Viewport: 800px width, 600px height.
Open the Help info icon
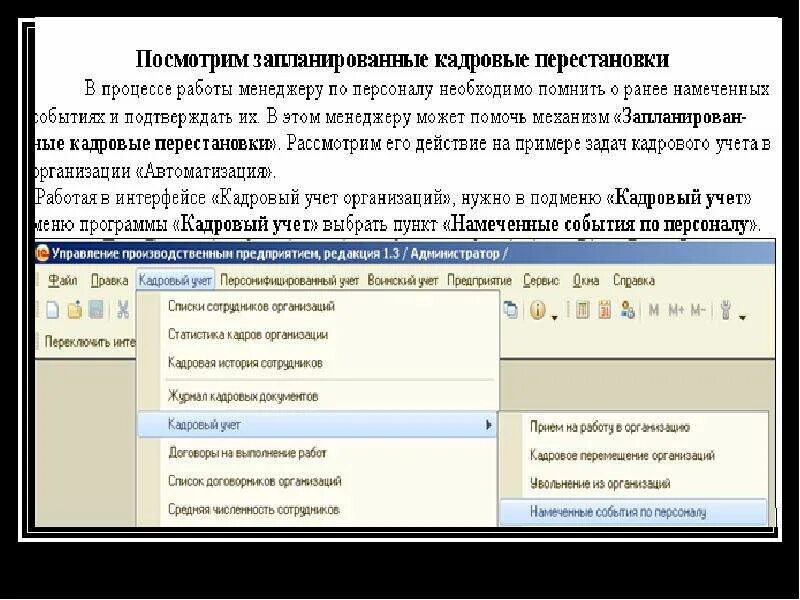coord(537,310)
